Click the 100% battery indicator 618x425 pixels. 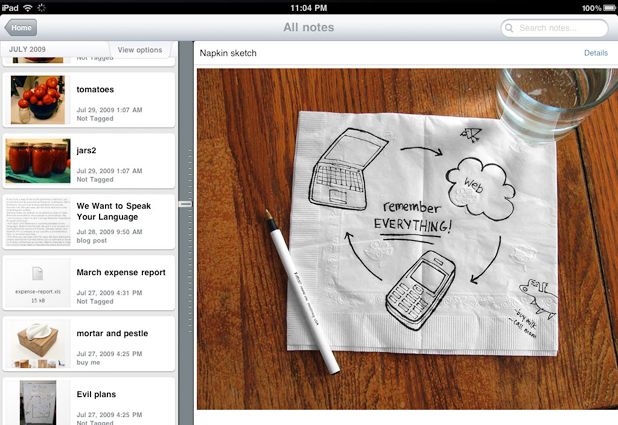pyautogui.click(x=599, y=8)
